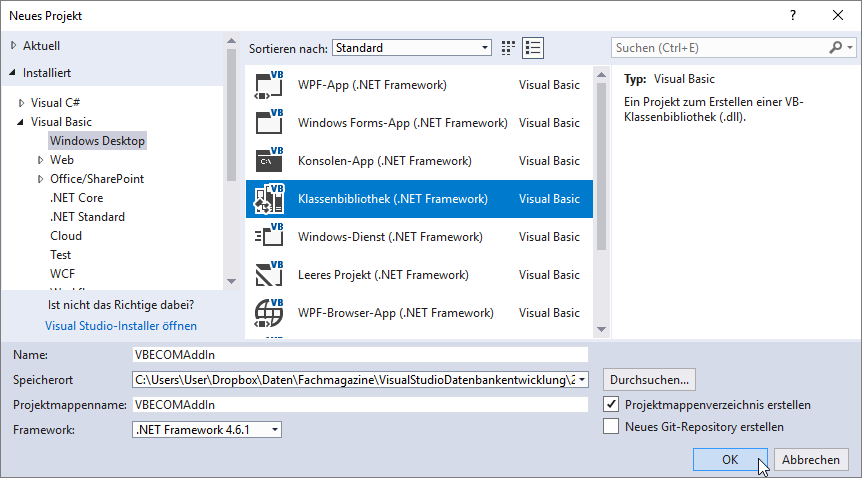
Task: Open the Sortieren nach dropdown
Action: [x=412, y=48]
